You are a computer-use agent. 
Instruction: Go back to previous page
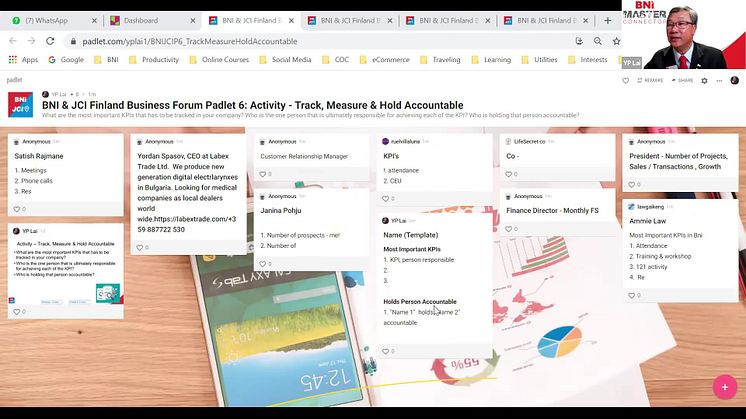point(13,41)
